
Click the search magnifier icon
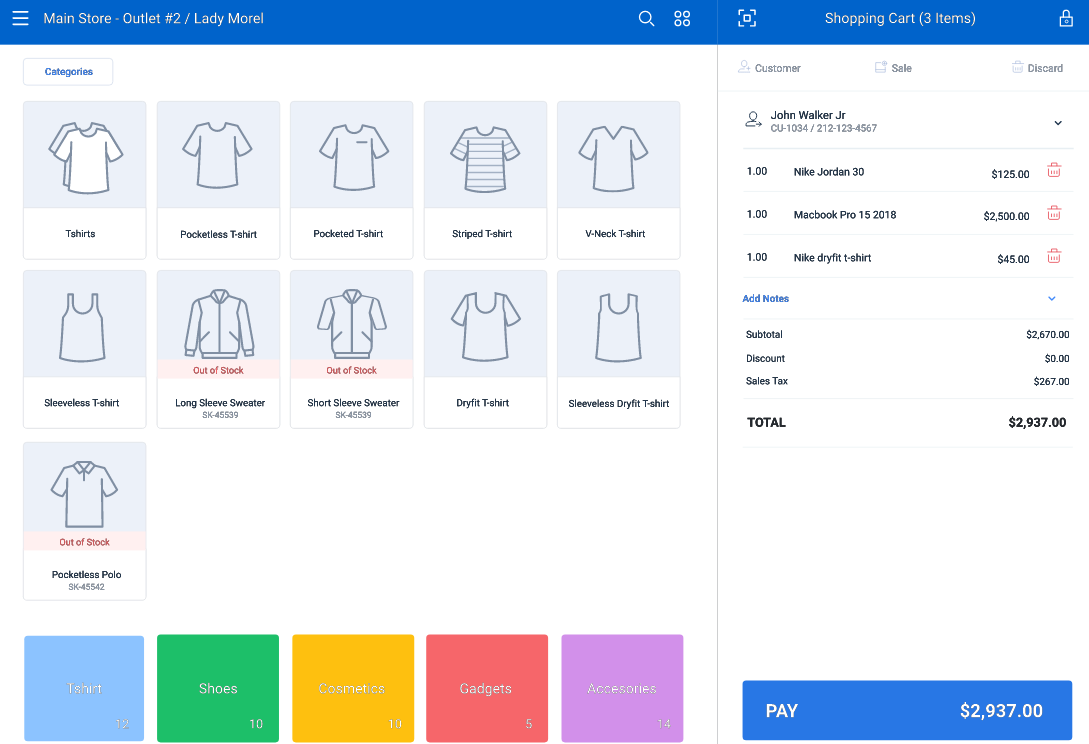[646, 19]
